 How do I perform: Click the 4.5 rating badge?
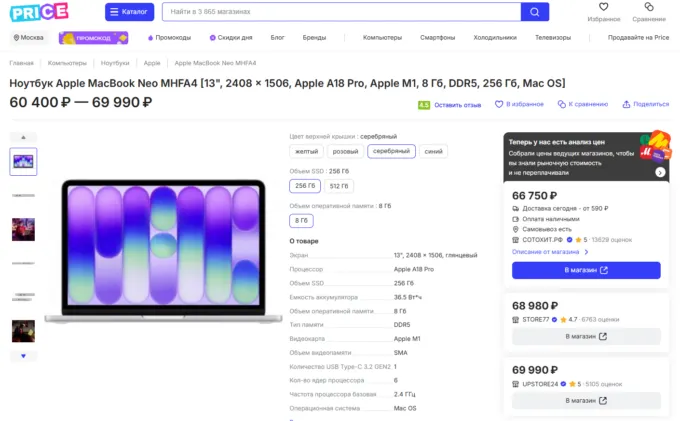coord(424,105)
